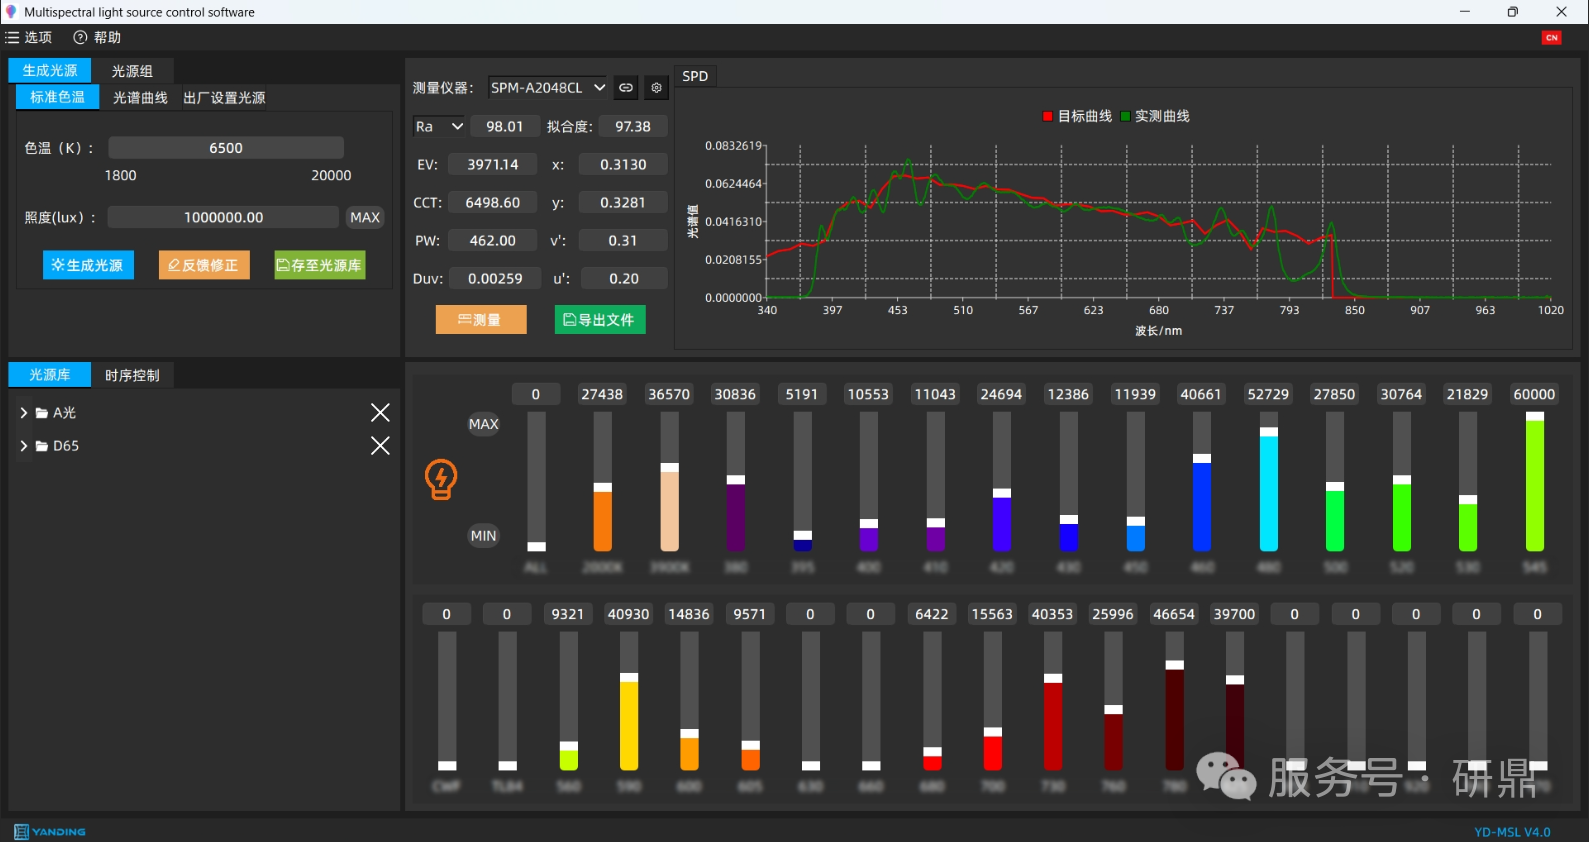Click the orange 测量 measure button

(x=481, y=320)
